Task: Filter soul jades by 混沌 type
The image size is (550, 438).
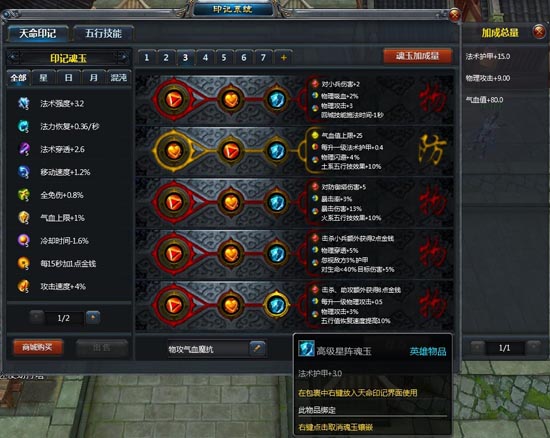Action: [118, 77]
